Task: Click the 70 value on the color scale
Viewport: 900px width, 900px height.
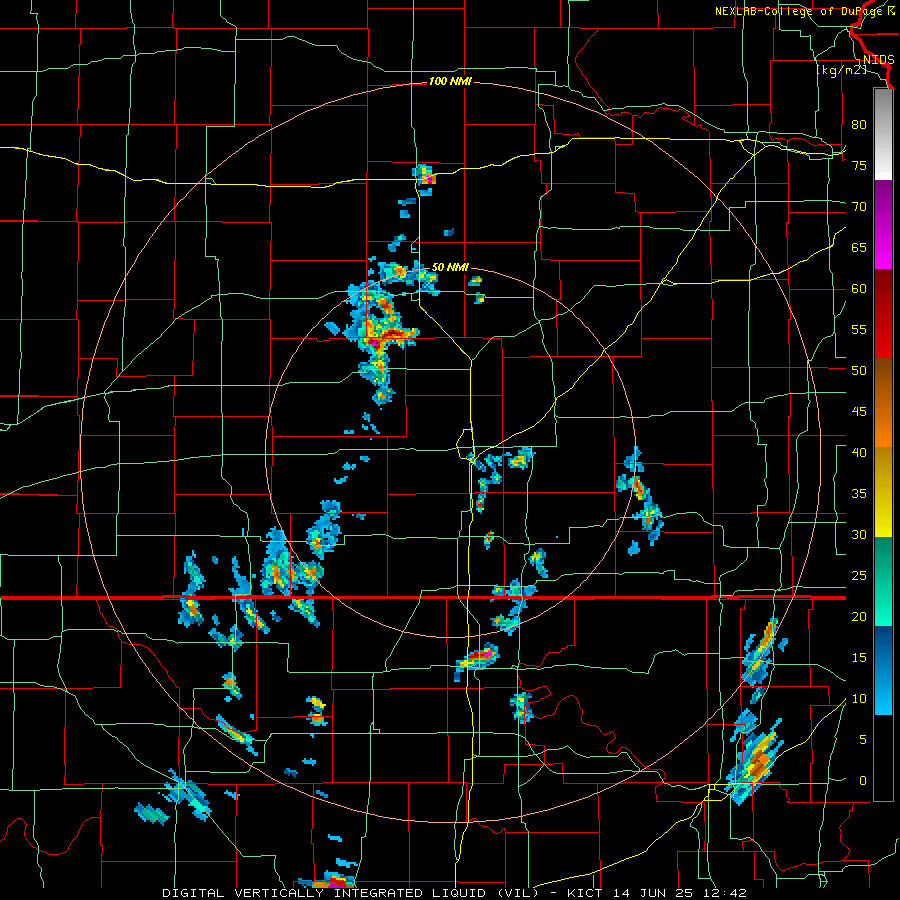Action: coord(859,207)
